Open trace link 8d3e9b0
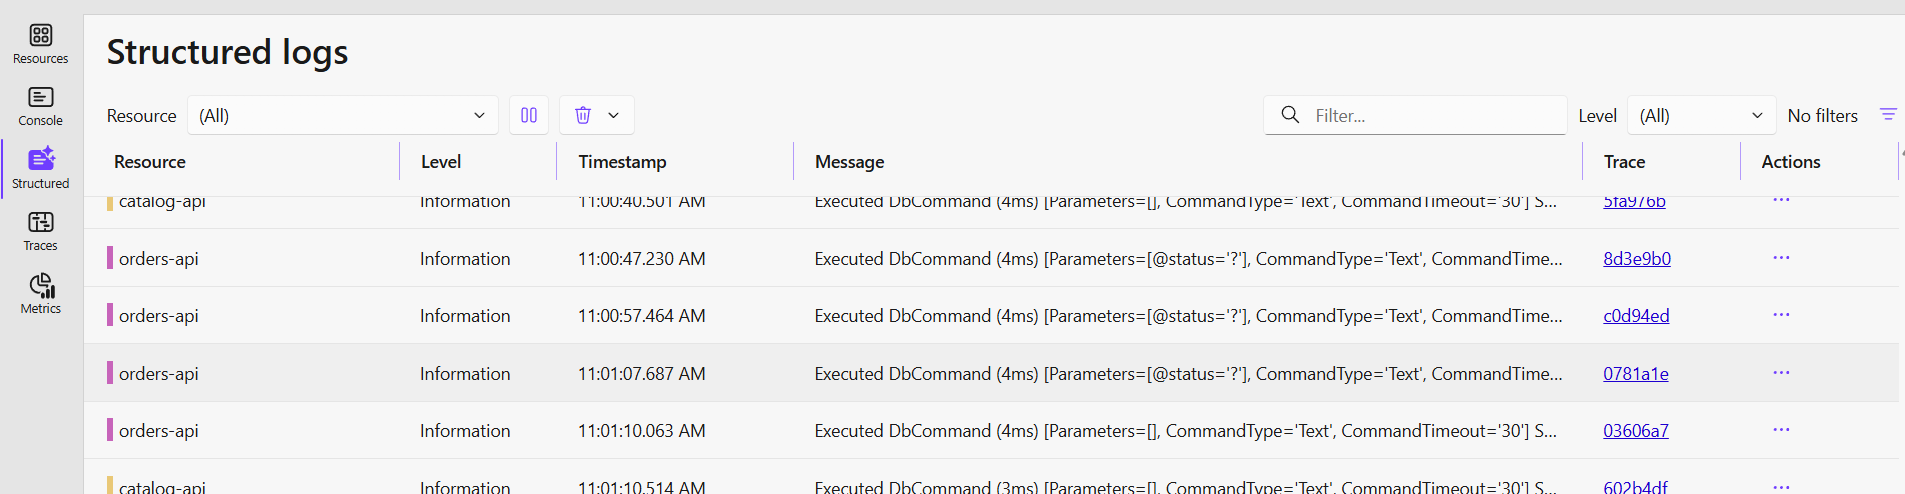The height and width of the screenshot is (494, 1905). coord(1637,258)
